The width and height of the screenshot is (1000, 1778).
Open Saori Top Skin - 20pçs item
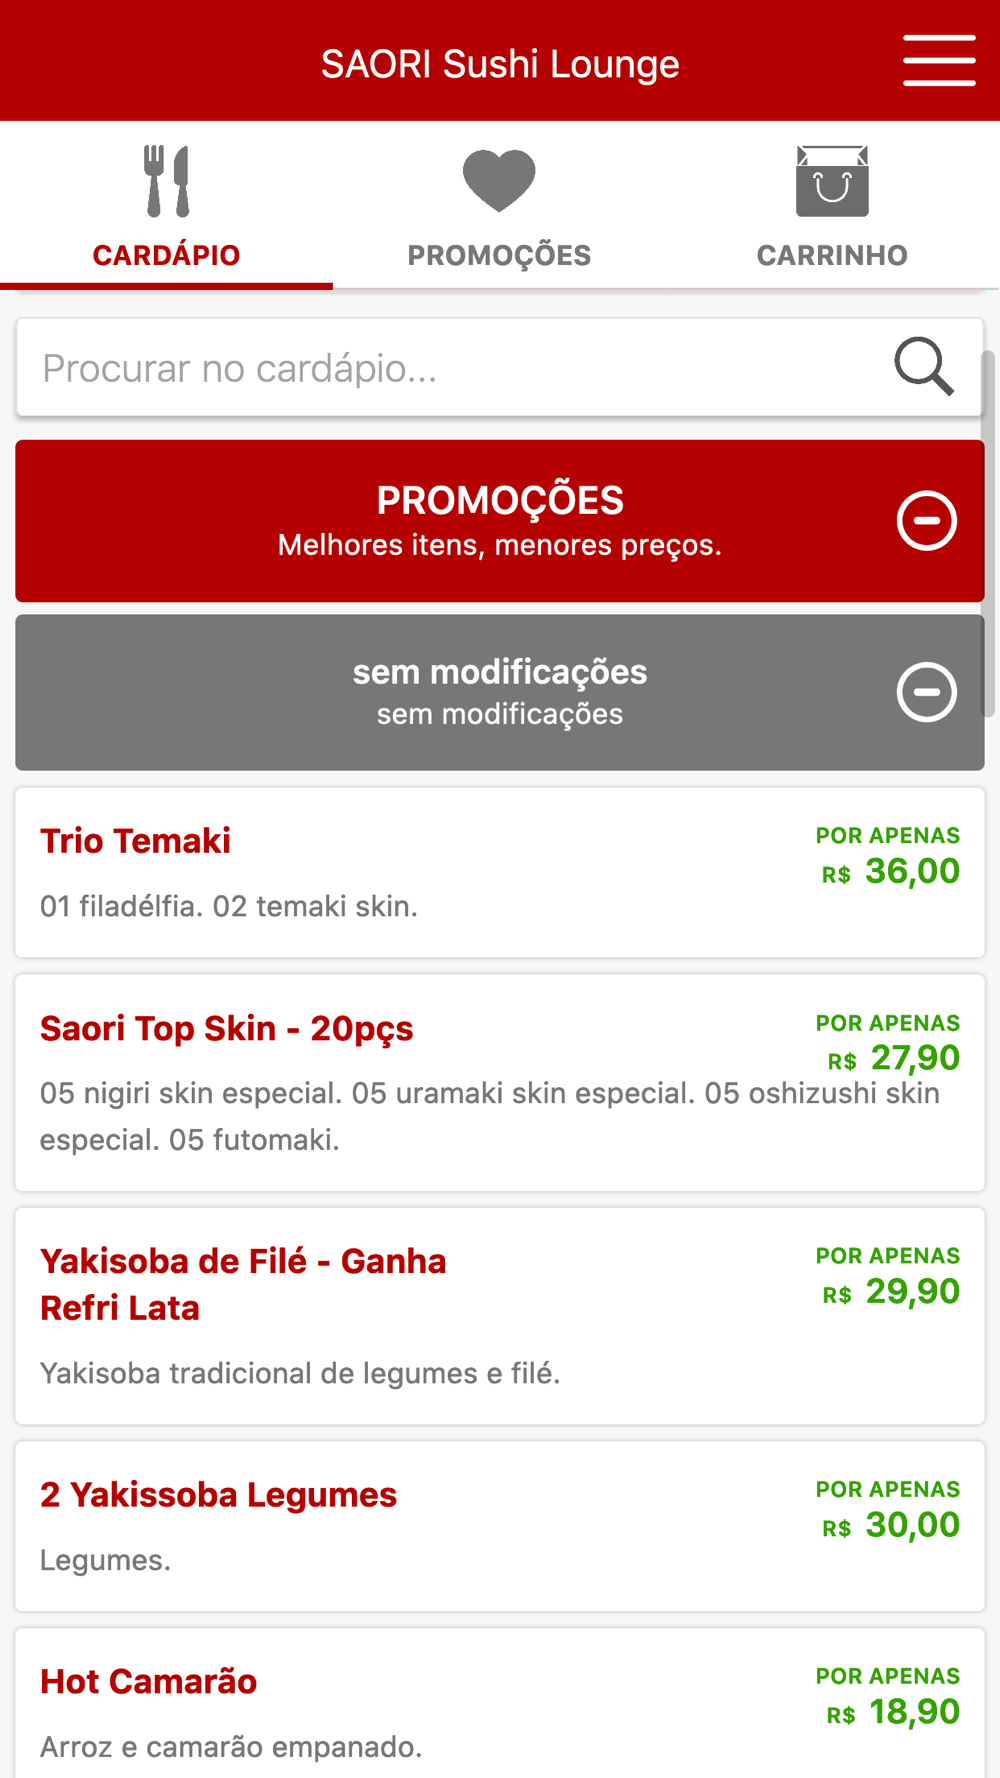pos(227,1028)
